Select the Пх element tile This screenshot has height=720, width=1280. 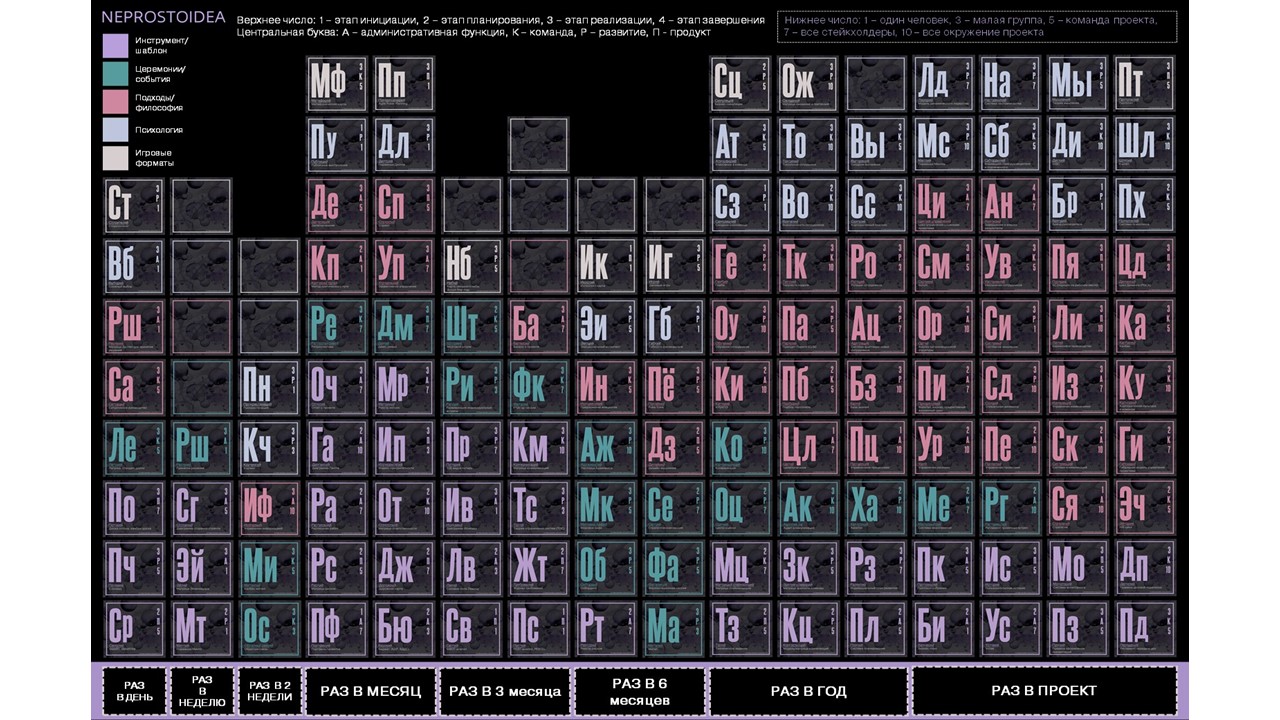pos(1144,205)
